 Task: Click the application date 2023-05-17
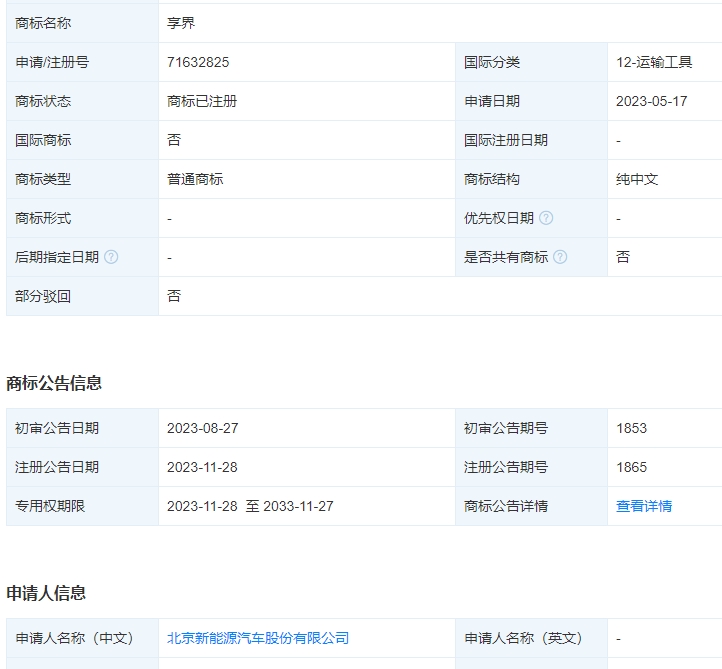[652, 101]
